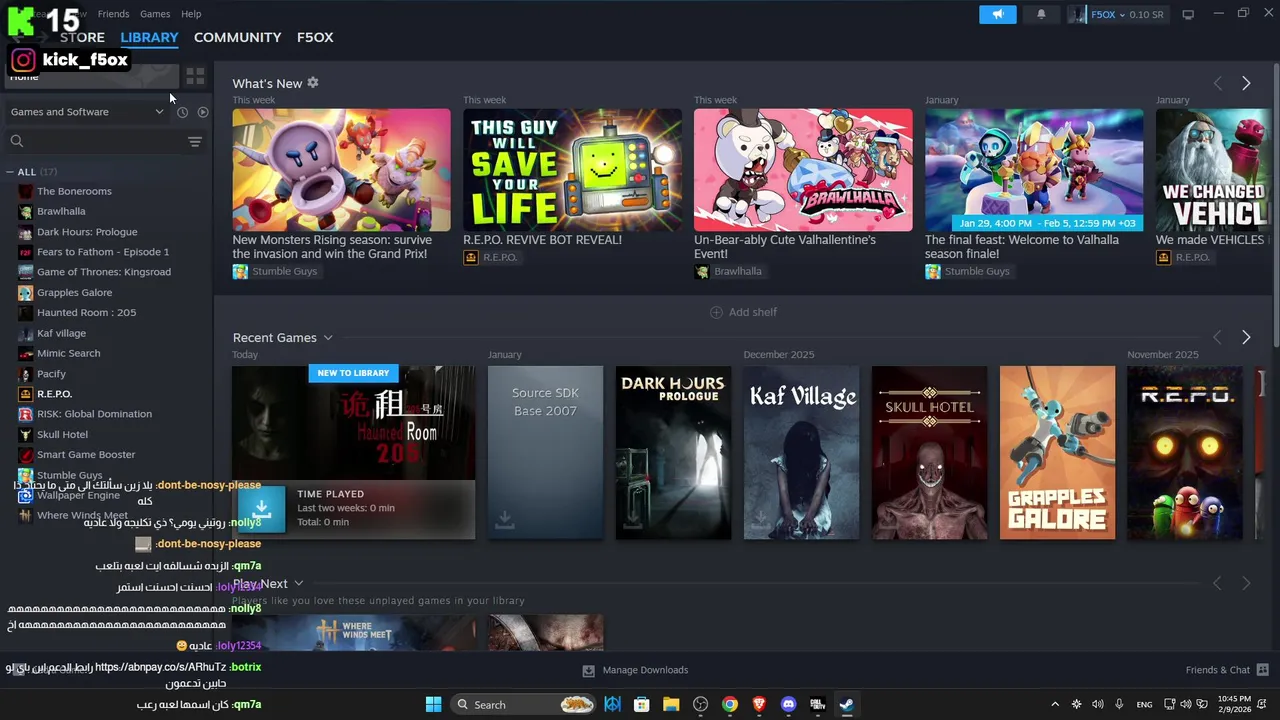Viewport: 1280px width, 720px height.
Task: Open the Help menu
Action: coord(191,14)
